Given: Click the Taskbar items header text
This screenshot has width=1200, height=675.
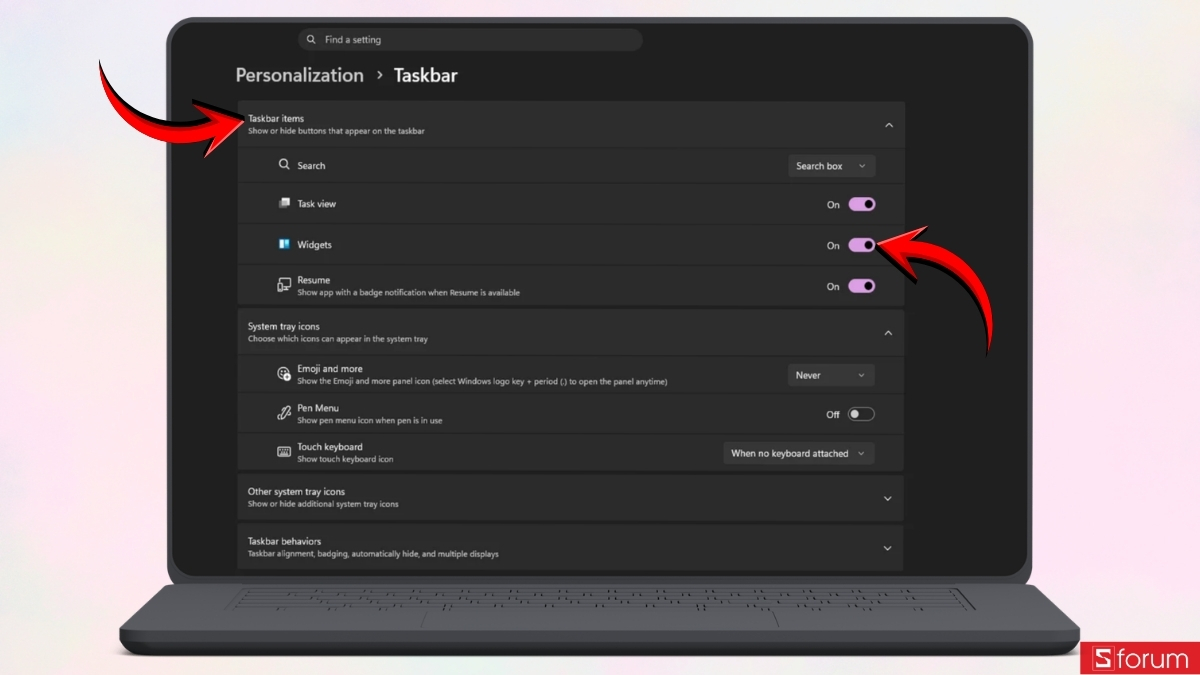Looking at the screenshot, I should click(x=276, y=118).
